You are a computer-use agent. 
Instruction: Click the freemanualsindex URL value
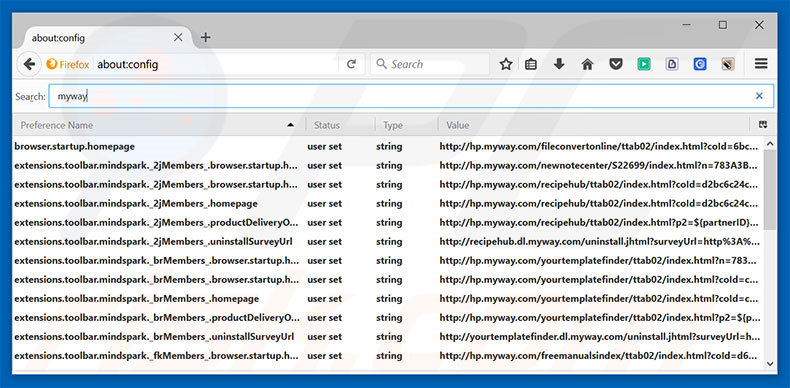pos(598,356)
